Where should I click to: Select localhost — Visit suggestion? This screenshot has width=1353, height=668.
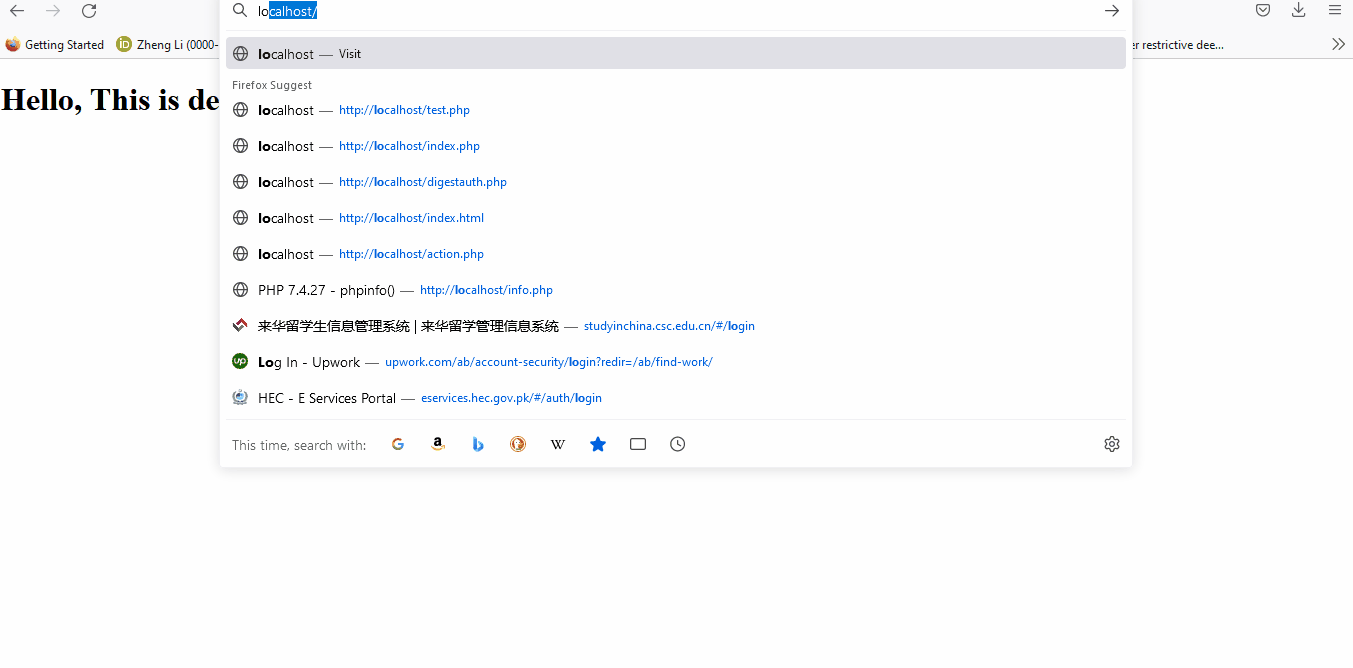pos(676,53)
